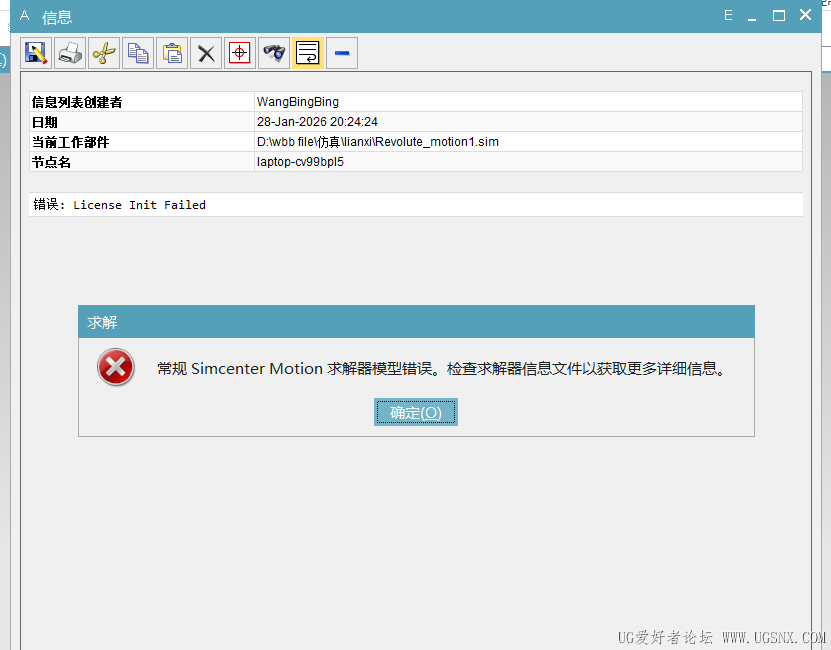Click the red error icon in the 求解 dialog
831x650 pixels.
pyautogui.click(x=115, y=367)
